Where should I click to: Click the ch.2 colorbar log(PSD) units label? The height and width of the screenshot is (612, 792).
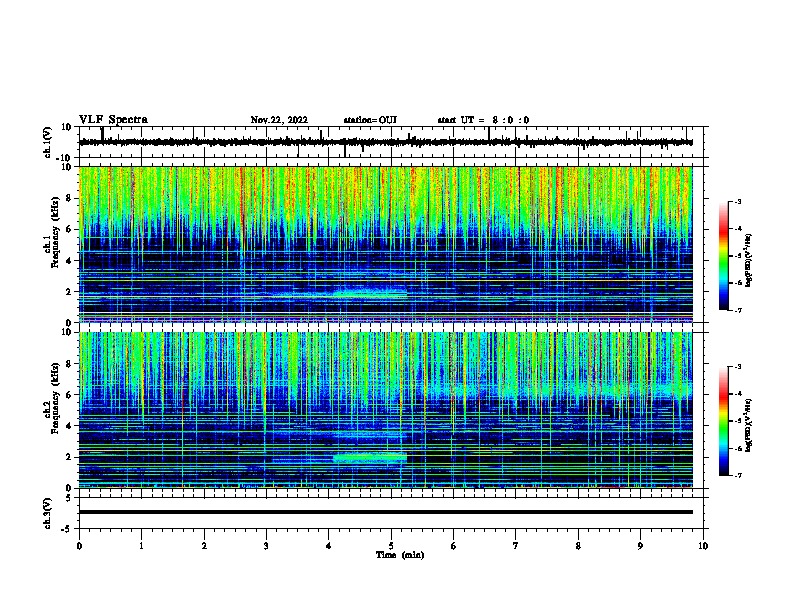[x=749, y=426]
